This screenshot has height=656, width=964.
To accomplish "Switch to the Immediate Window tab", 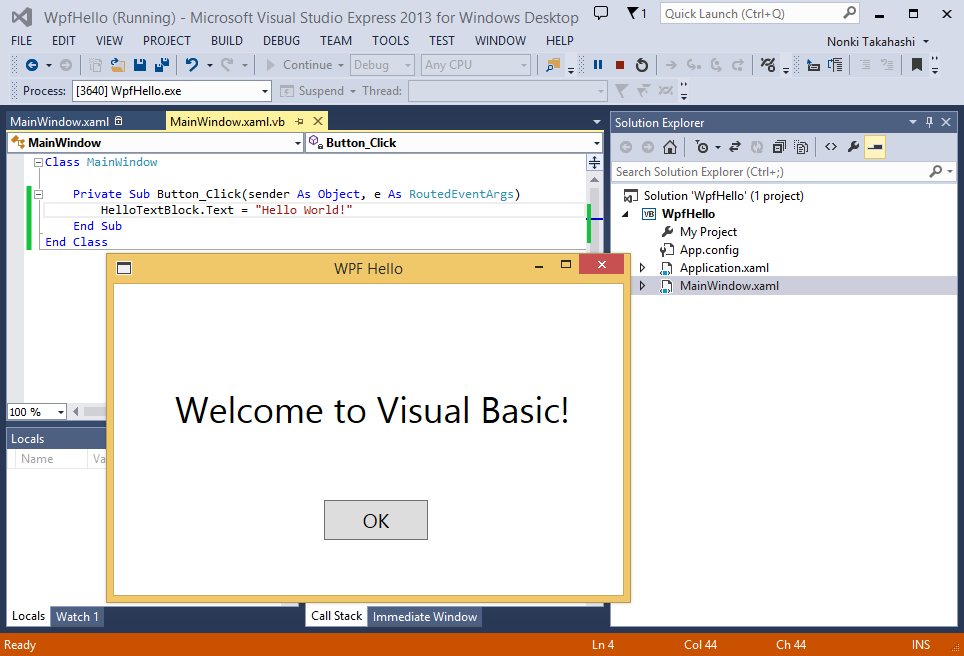I will [x=425, y=617].
